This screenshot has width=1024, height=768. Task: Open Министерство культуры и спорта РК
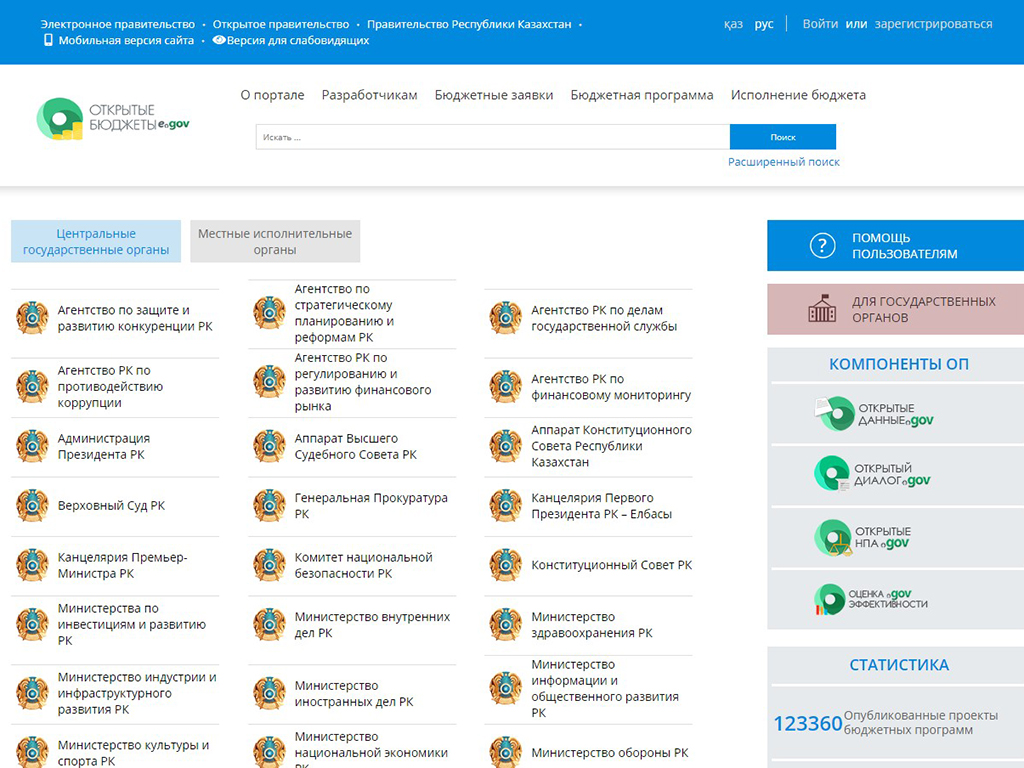click(x=133, y=752)
